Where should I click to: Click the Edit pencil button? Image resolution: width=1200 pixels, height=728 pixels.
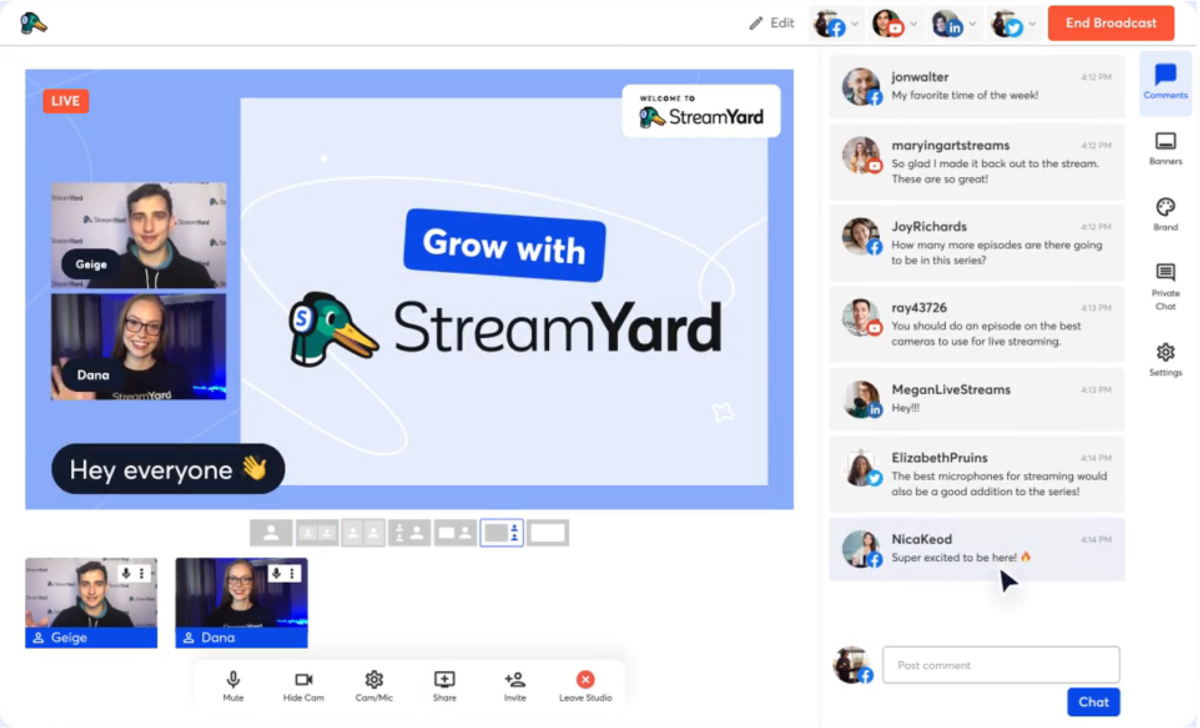pyautogui.click(x=772, y=23)
